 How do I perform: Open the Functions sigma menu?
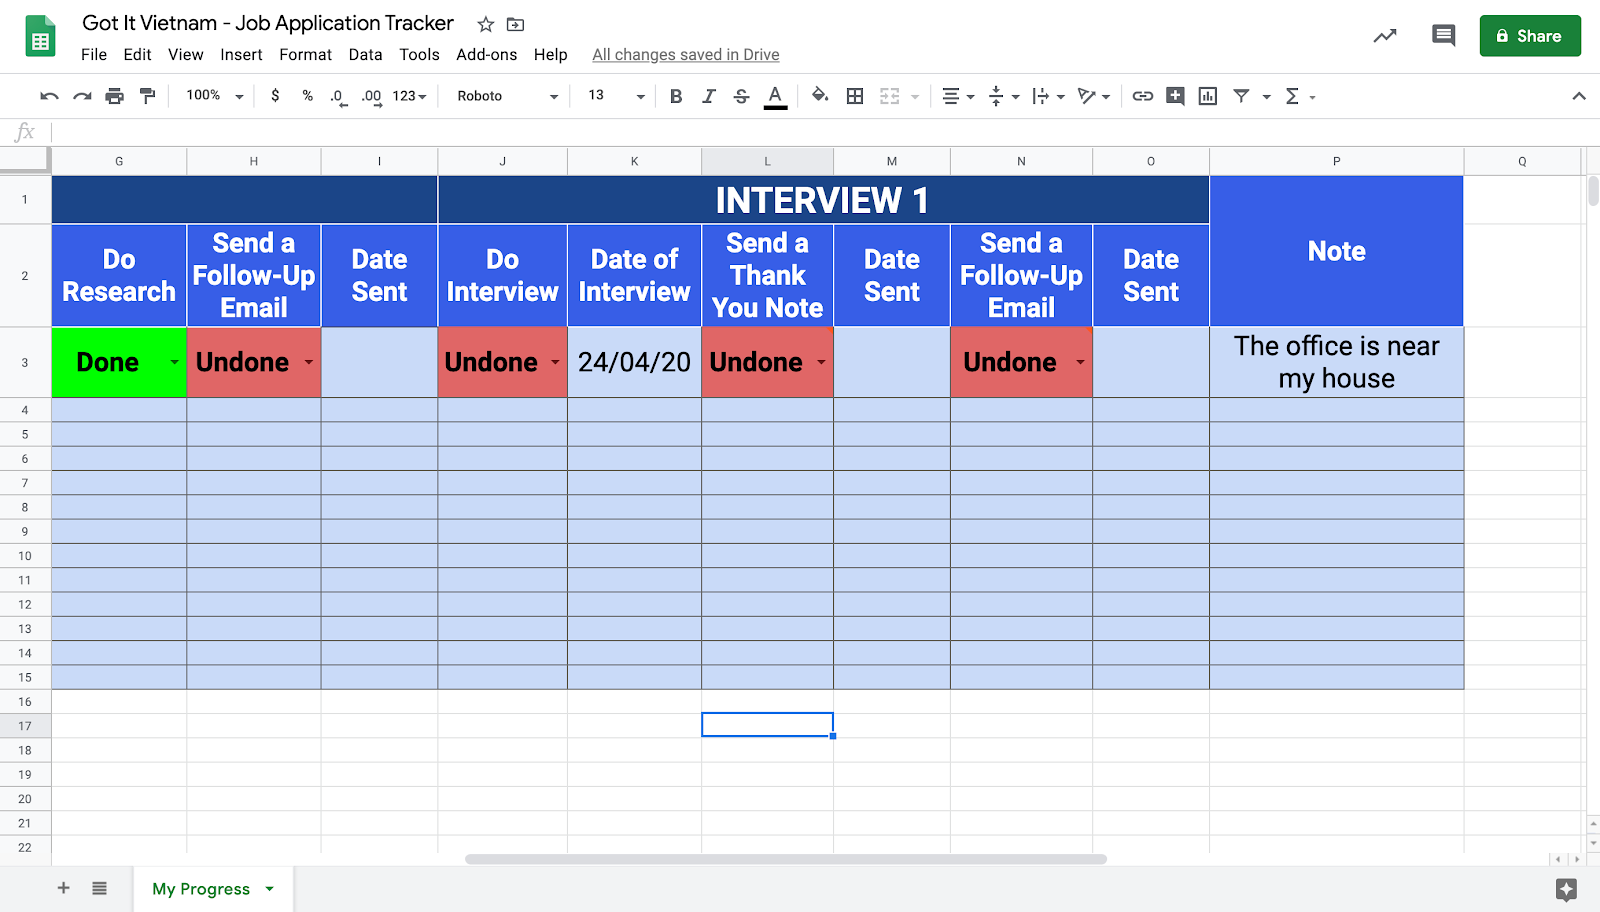coord(1292,96)
